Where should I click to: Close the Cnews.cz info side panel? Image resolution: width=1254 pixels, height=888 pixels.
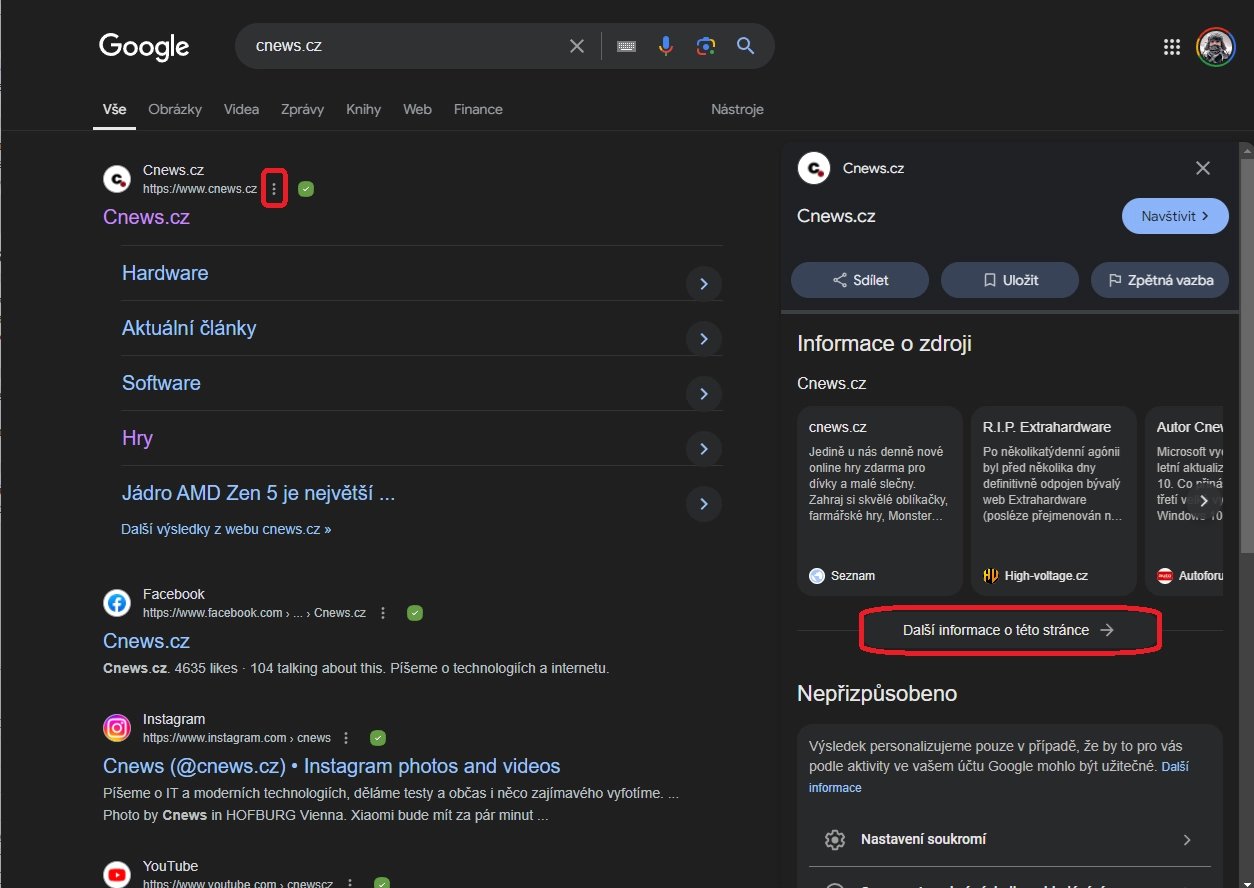[x=1203, y=168]
